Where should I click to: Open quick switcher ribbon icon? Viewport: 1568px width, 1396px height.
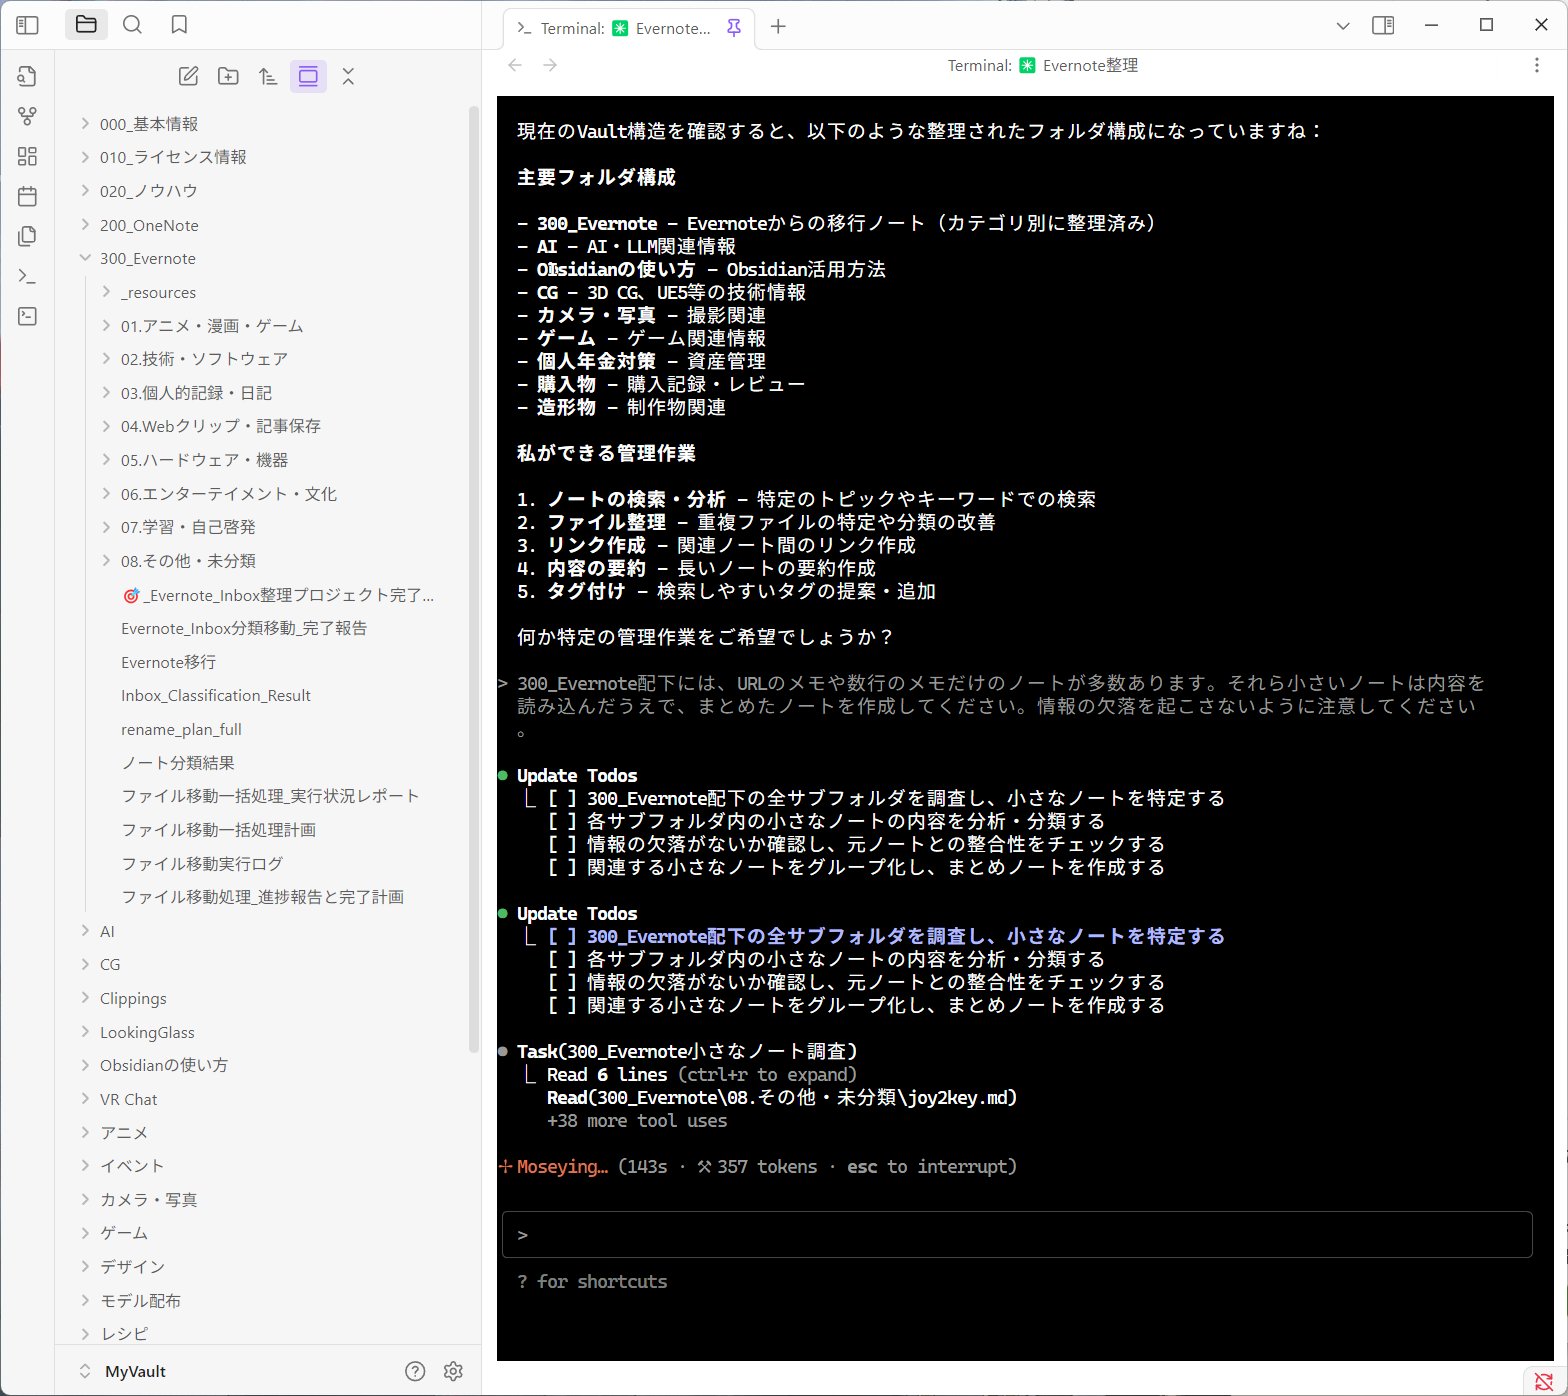click(x=28, y=76)
